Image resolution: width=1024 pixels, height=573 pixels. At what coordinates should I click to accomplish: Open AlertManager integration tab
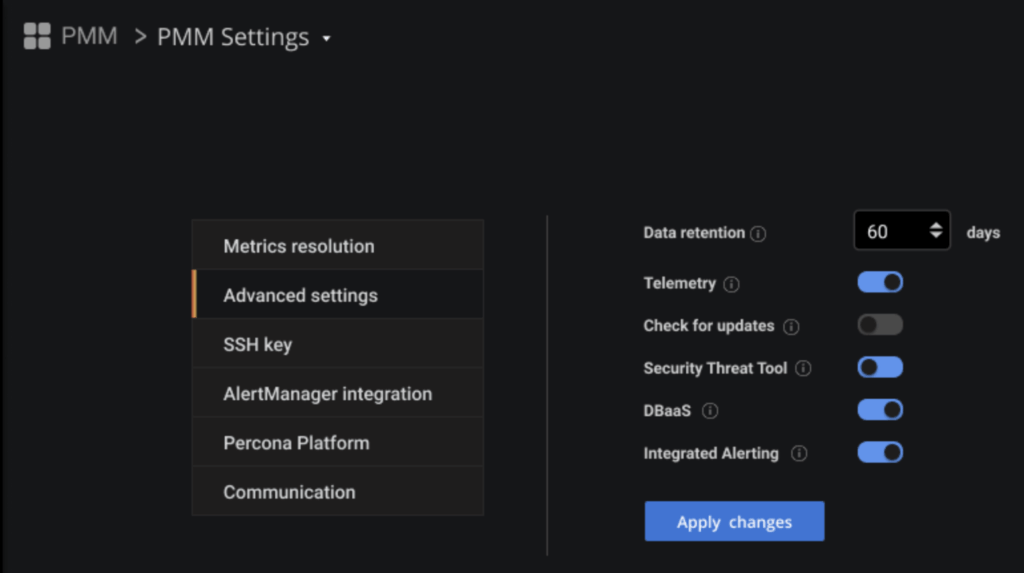point(338,393)
